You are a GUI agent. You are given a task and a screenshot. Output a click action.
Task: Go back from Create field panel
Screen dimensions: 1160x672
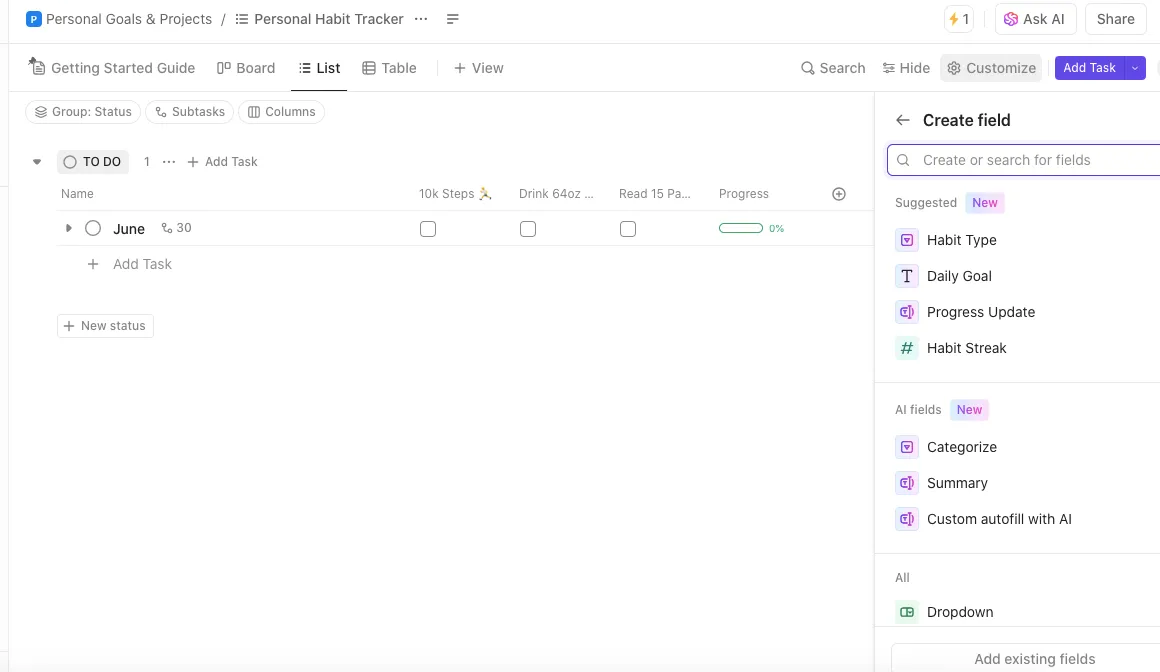click(903, 120)
